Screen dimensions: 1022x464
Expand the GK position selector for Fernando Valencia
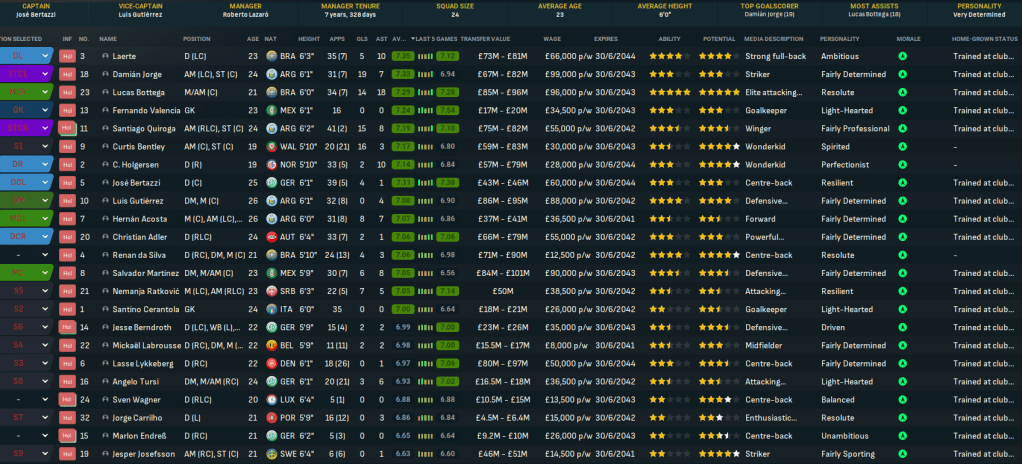[45, 111]
